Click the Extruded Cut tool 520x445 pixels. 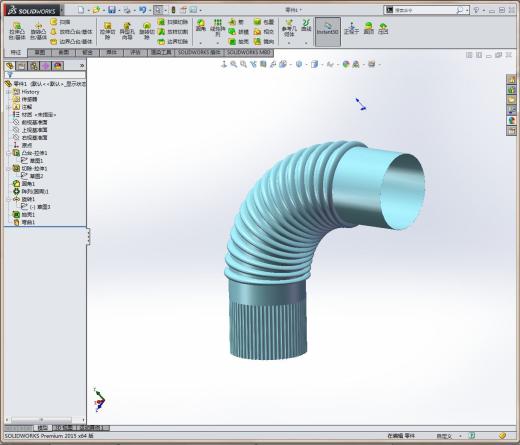point(107,31)
